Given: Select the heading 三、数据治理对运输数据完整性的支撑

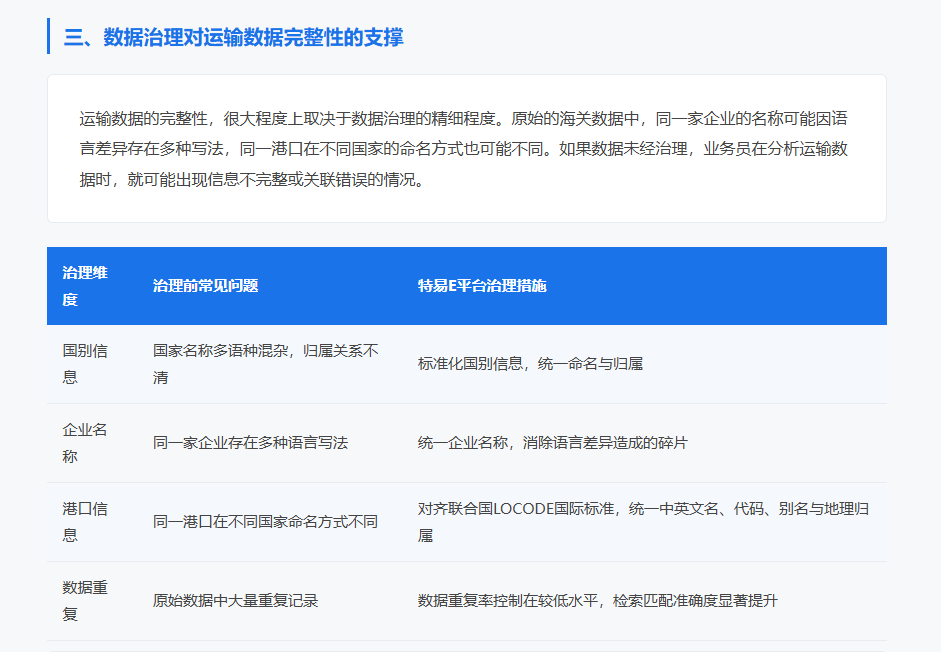Looking at the screenshot, I should tap(233, 37).
